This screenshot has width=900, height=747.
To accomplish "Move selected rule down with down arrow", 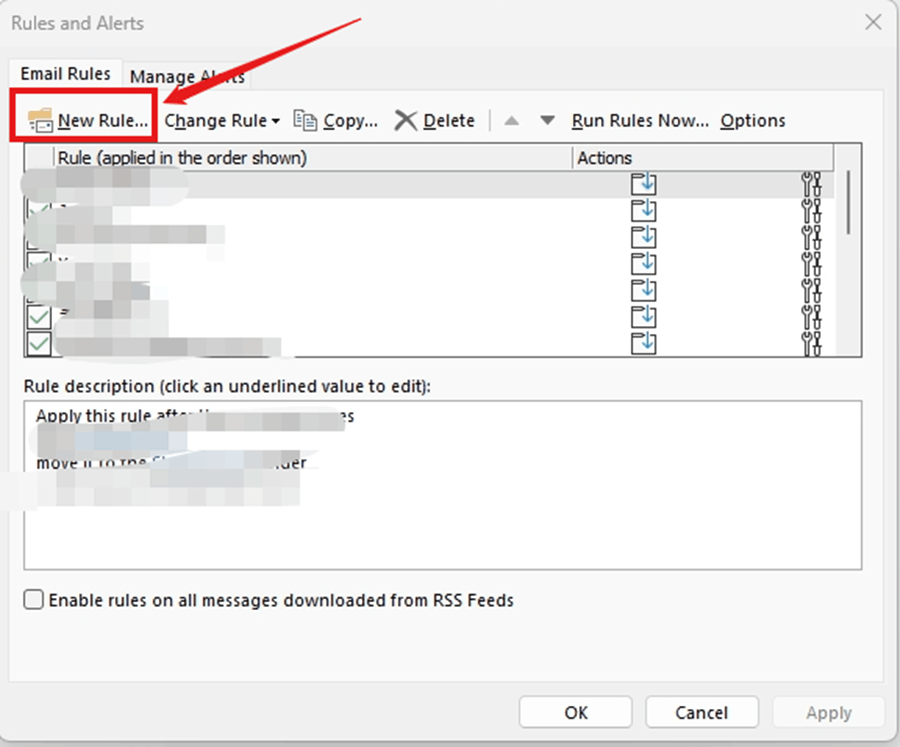I will (x=547, y=121).
